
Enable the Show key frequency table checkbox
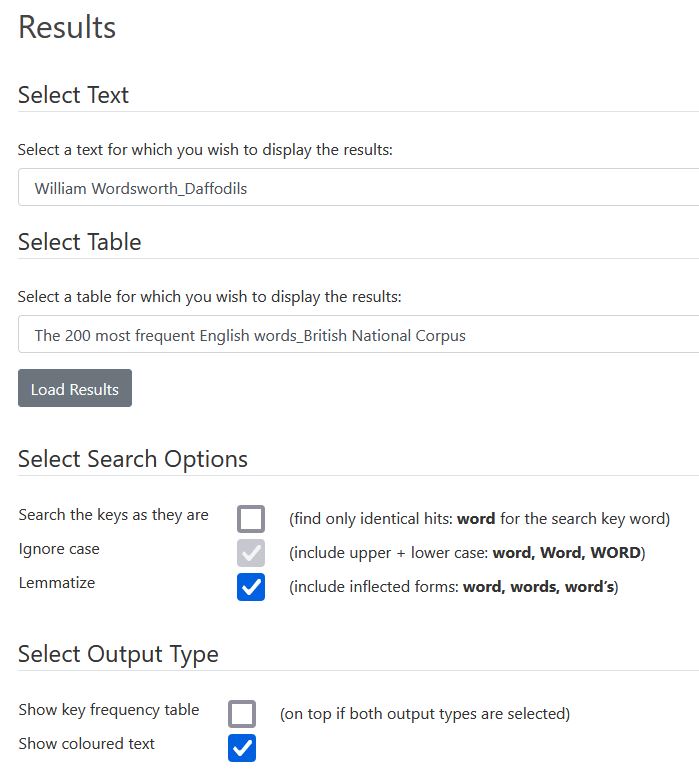[242, 714]
